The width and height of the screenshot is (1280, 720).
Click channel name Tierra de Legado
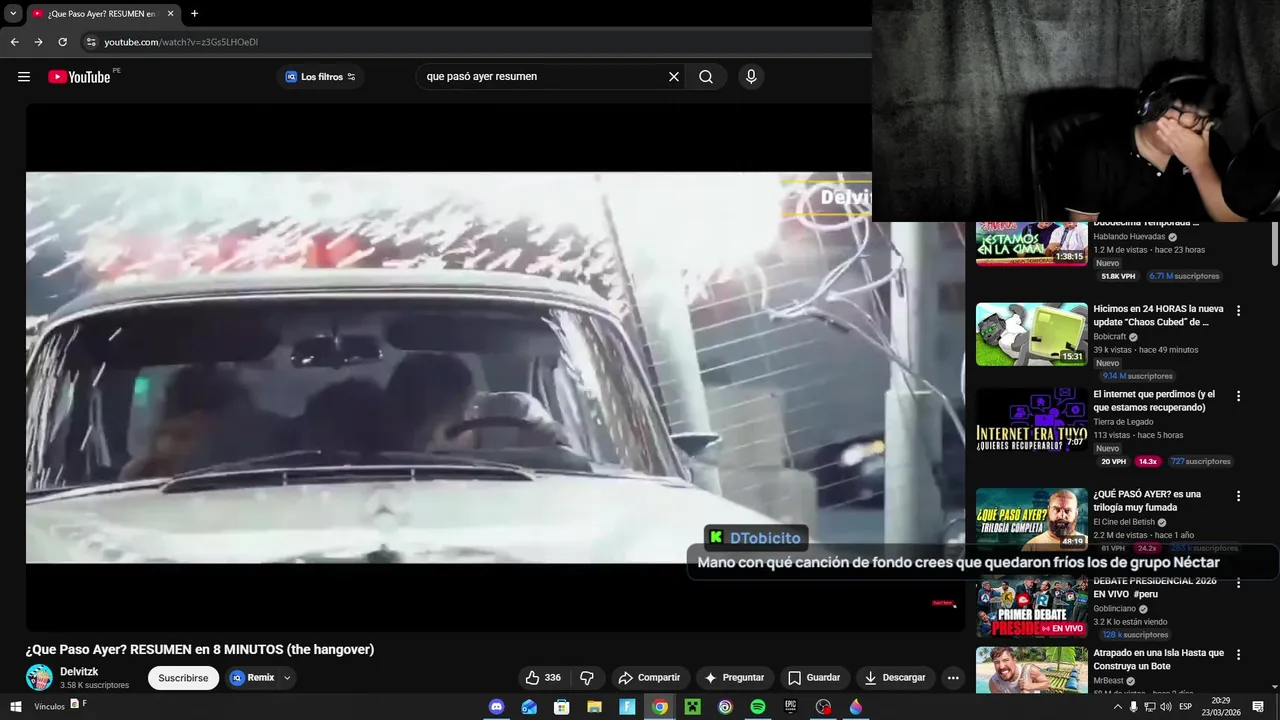1123,422
